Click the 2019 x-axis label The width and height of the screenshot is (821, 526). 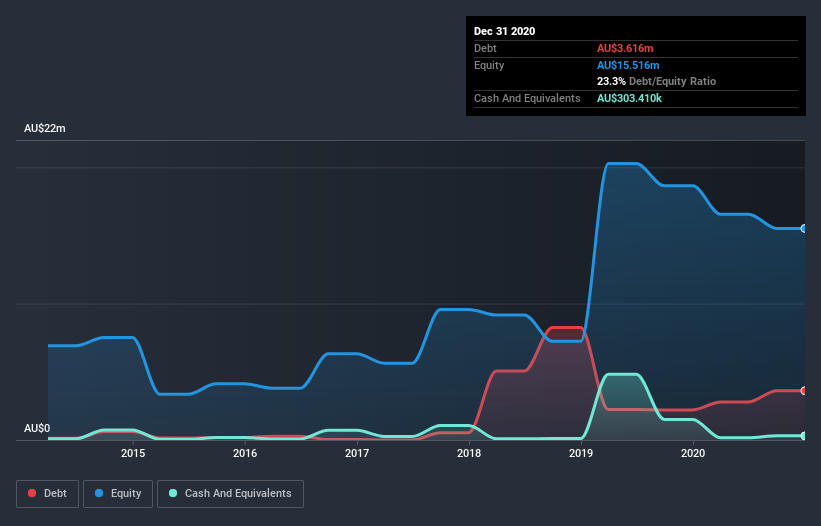(581, 453)
